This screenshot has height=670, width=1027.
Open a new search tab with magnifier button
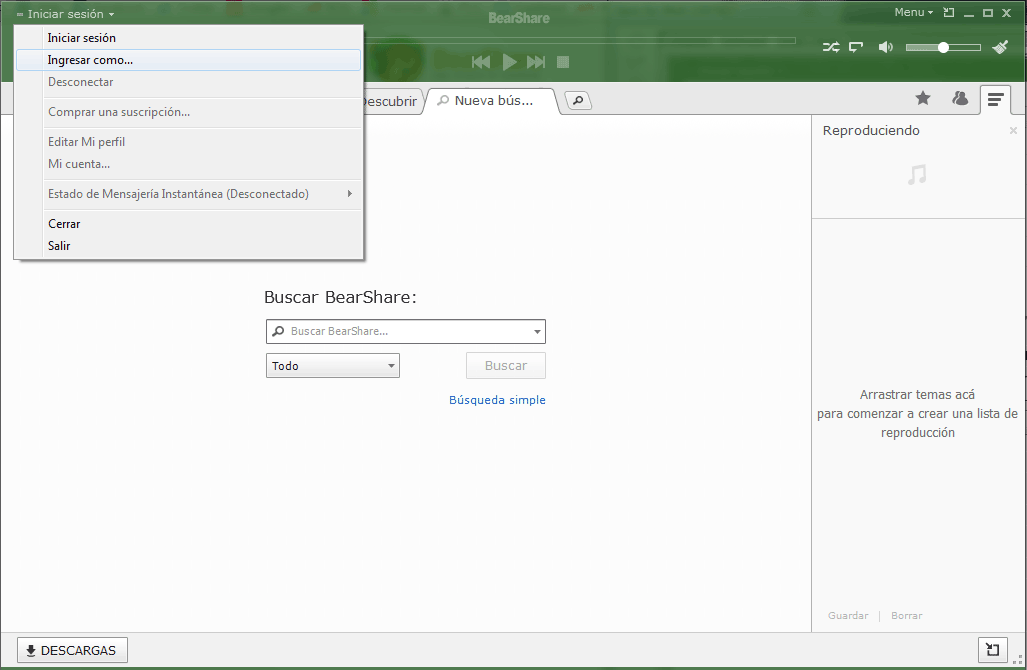pos(578,101)
